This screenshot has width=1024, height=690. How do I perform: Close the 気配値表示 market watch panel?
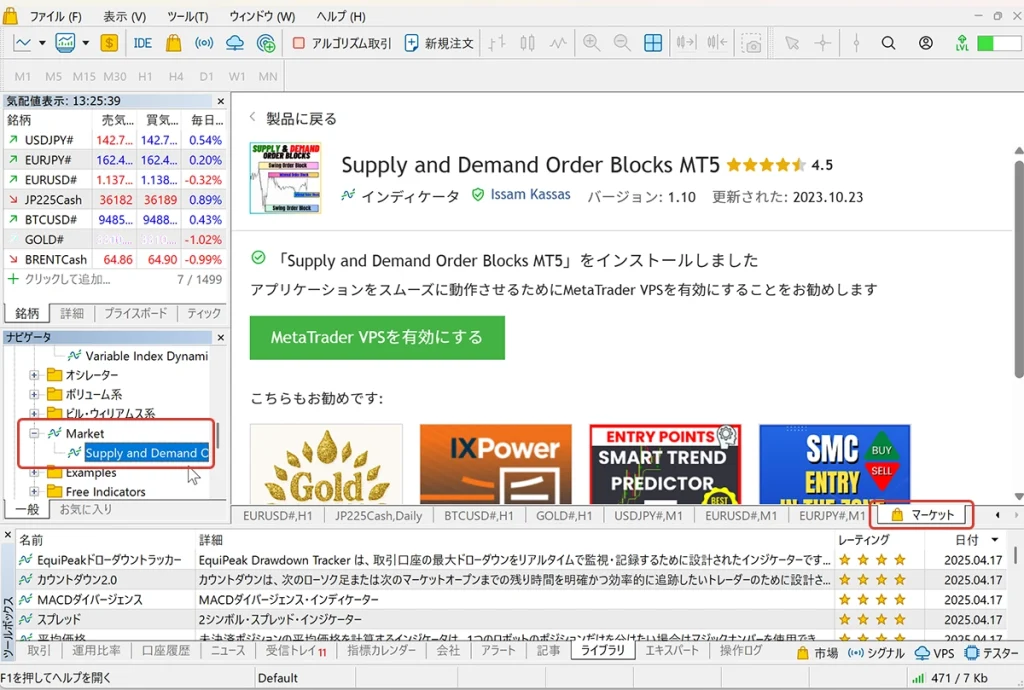click(x=221, y=101)
